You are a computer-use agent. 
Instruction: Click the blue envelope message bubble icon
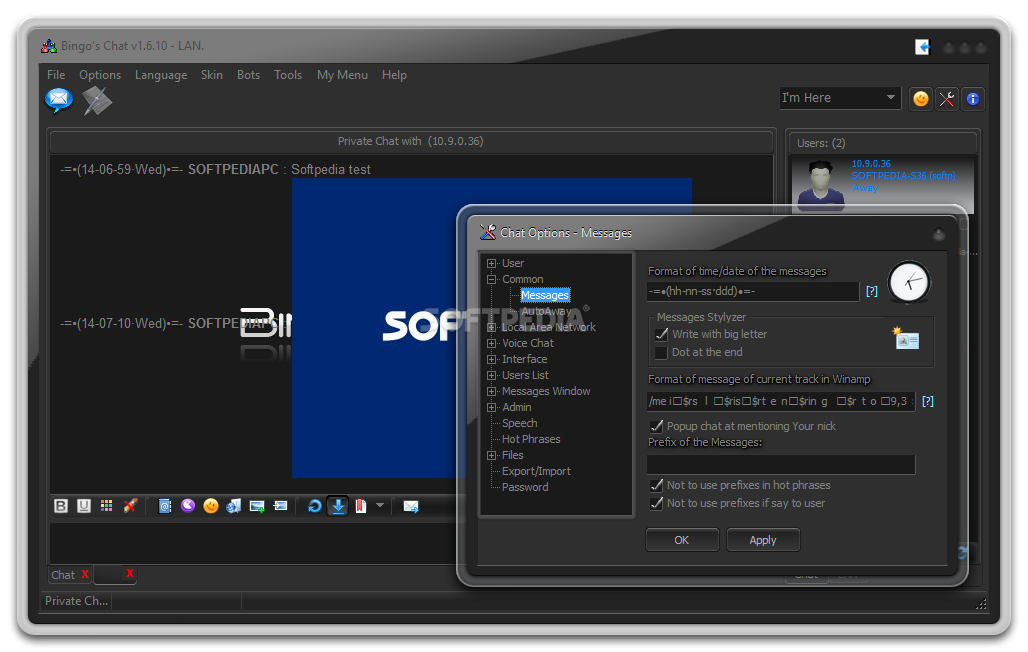[x=58, y=100]
